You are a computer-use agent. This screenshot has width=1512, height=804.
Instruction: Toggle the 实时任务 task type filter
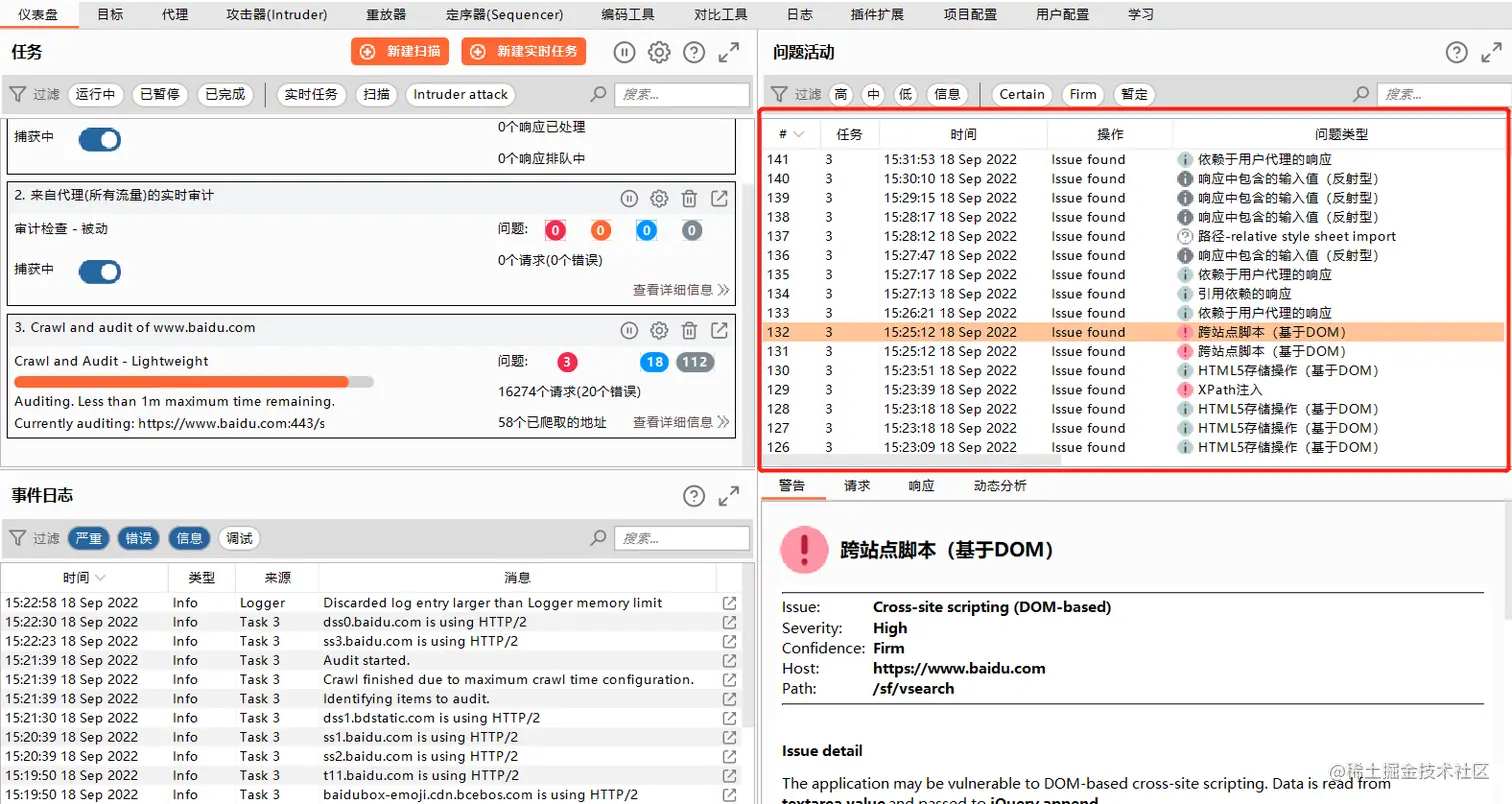311,95
